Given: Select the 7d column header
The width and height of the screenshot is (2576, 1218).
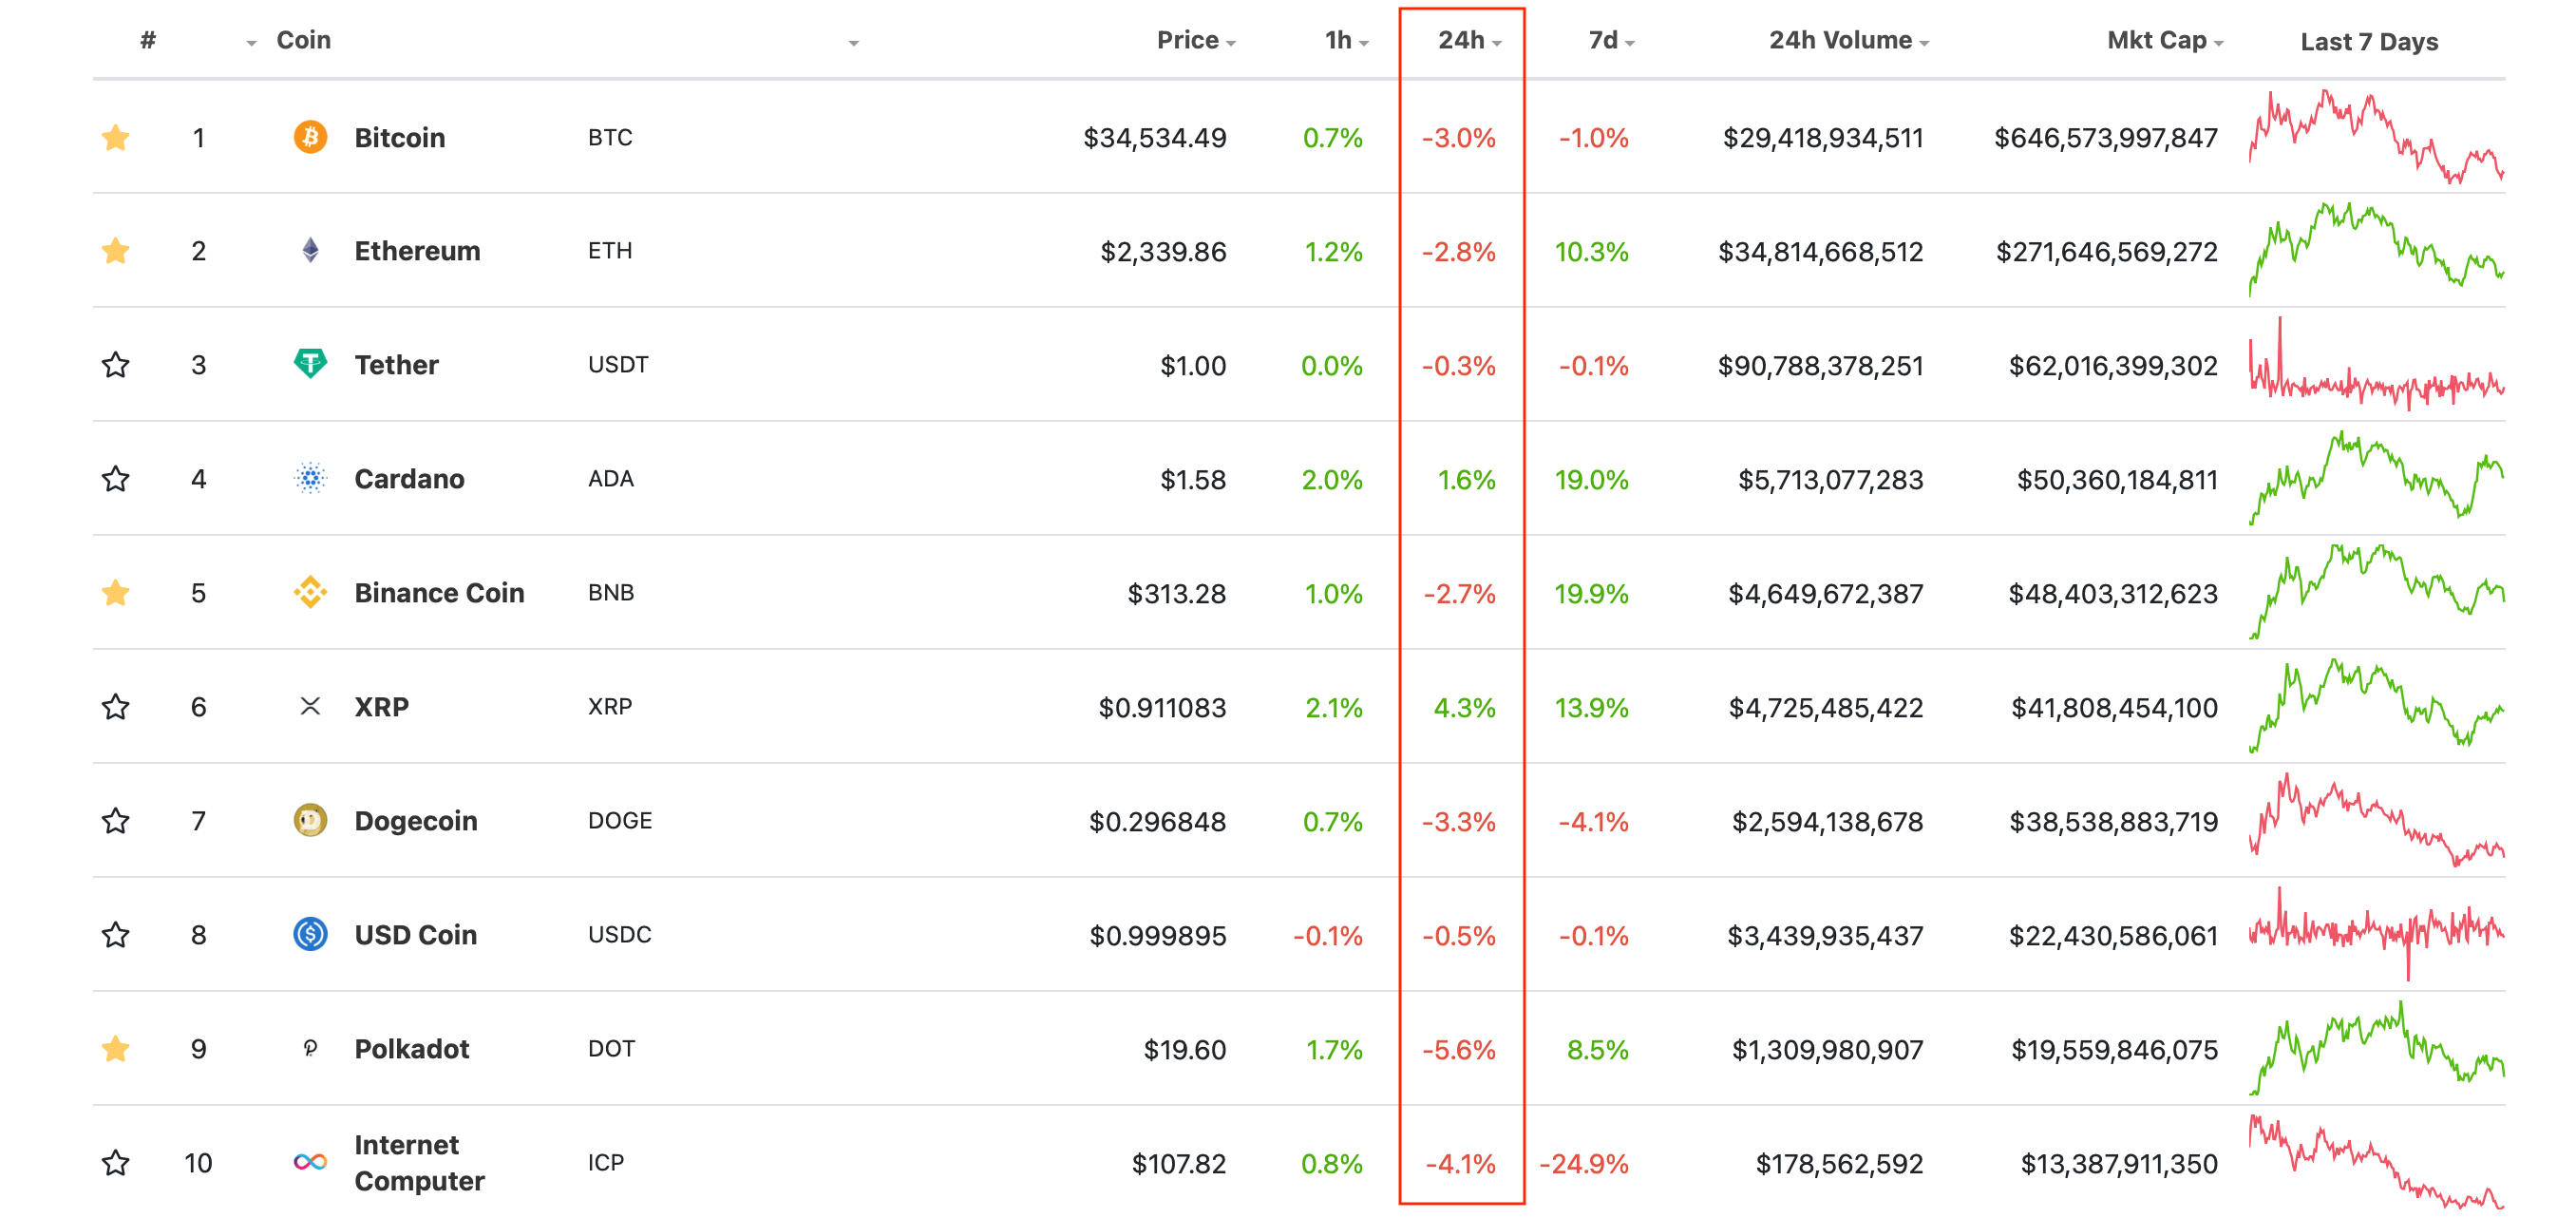Looking at the screenshot, I should (x=1603, y=40).
